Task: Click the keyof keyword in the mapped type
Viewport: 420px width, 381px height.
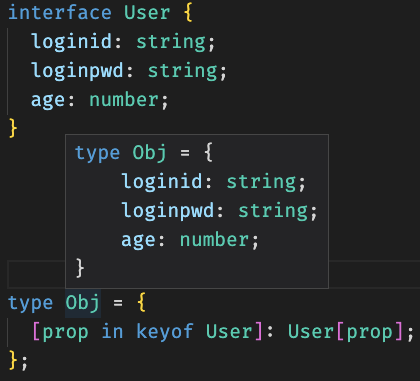Action: [164, 332]
